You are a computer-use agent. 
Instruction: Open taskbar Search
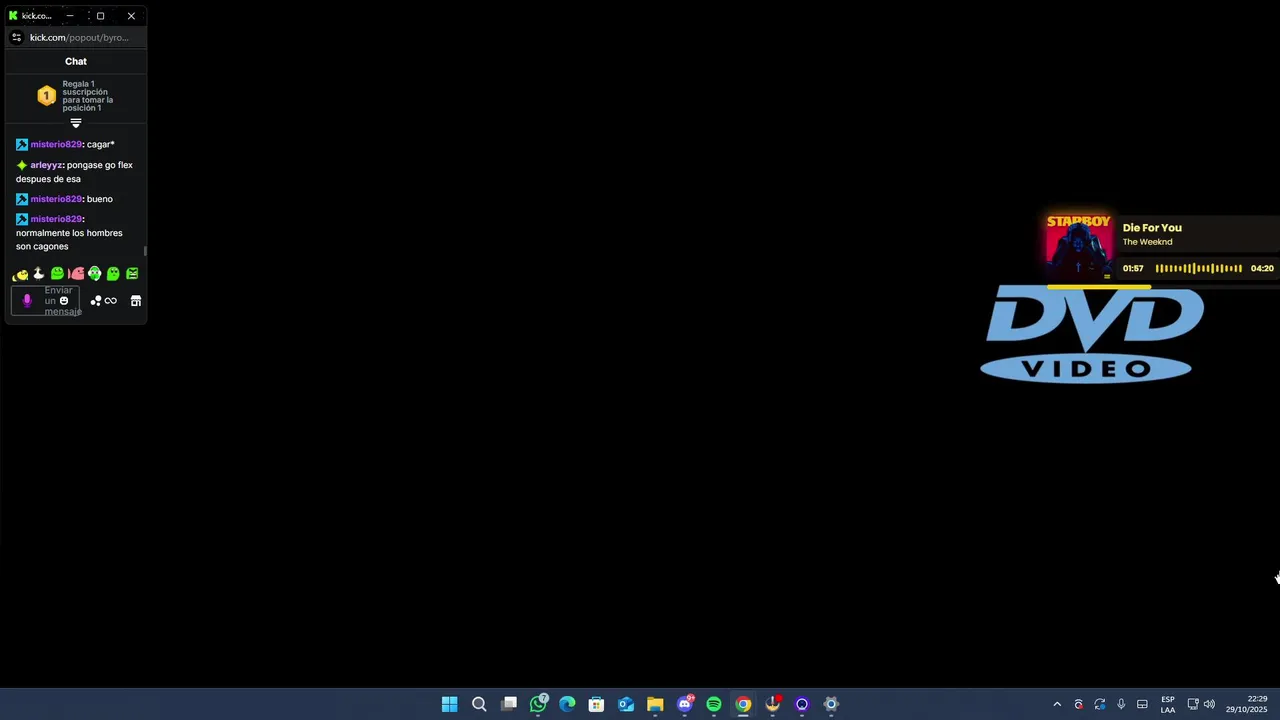point(479,704)
